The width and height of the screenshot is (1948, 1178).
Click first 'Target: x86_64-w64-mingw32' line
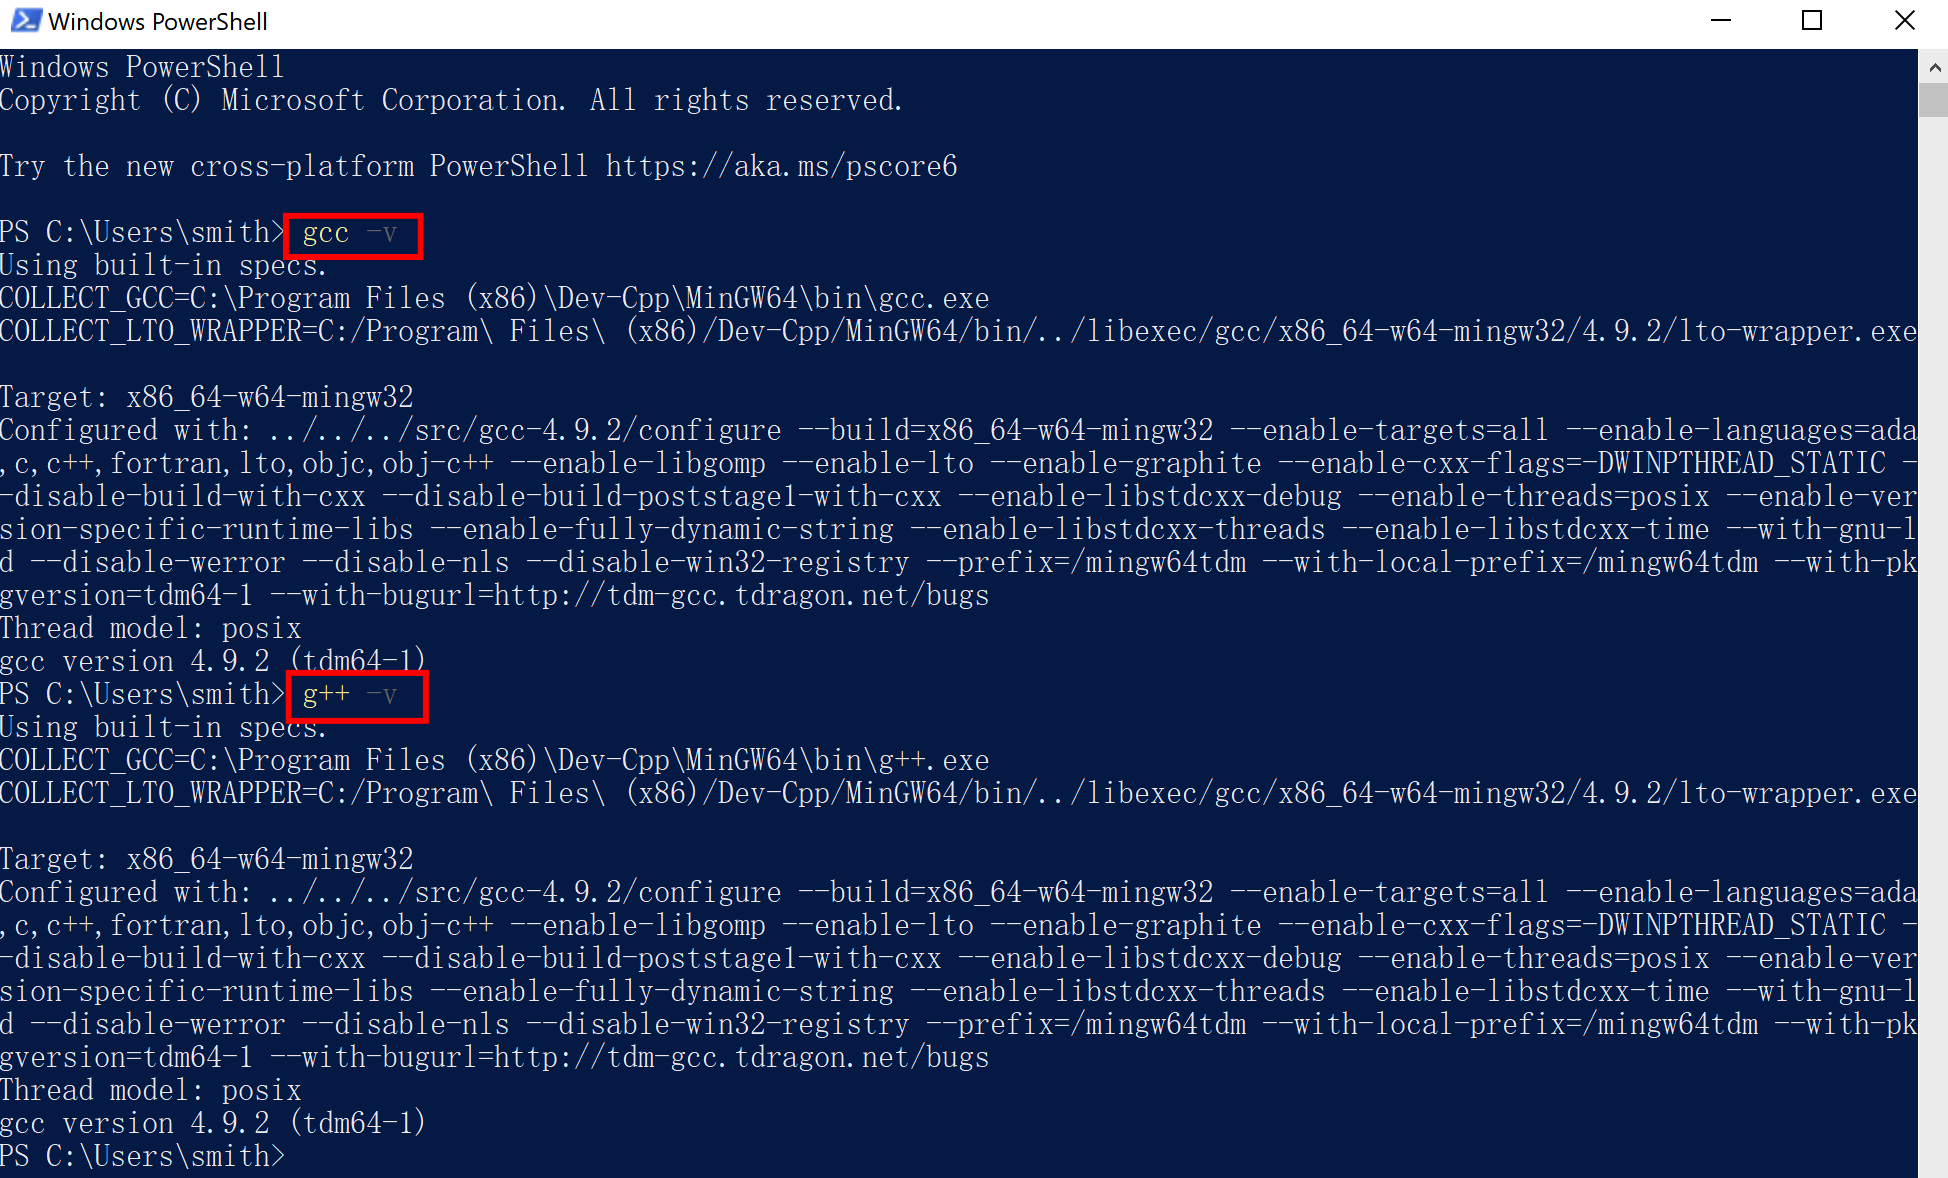[207, 398]
